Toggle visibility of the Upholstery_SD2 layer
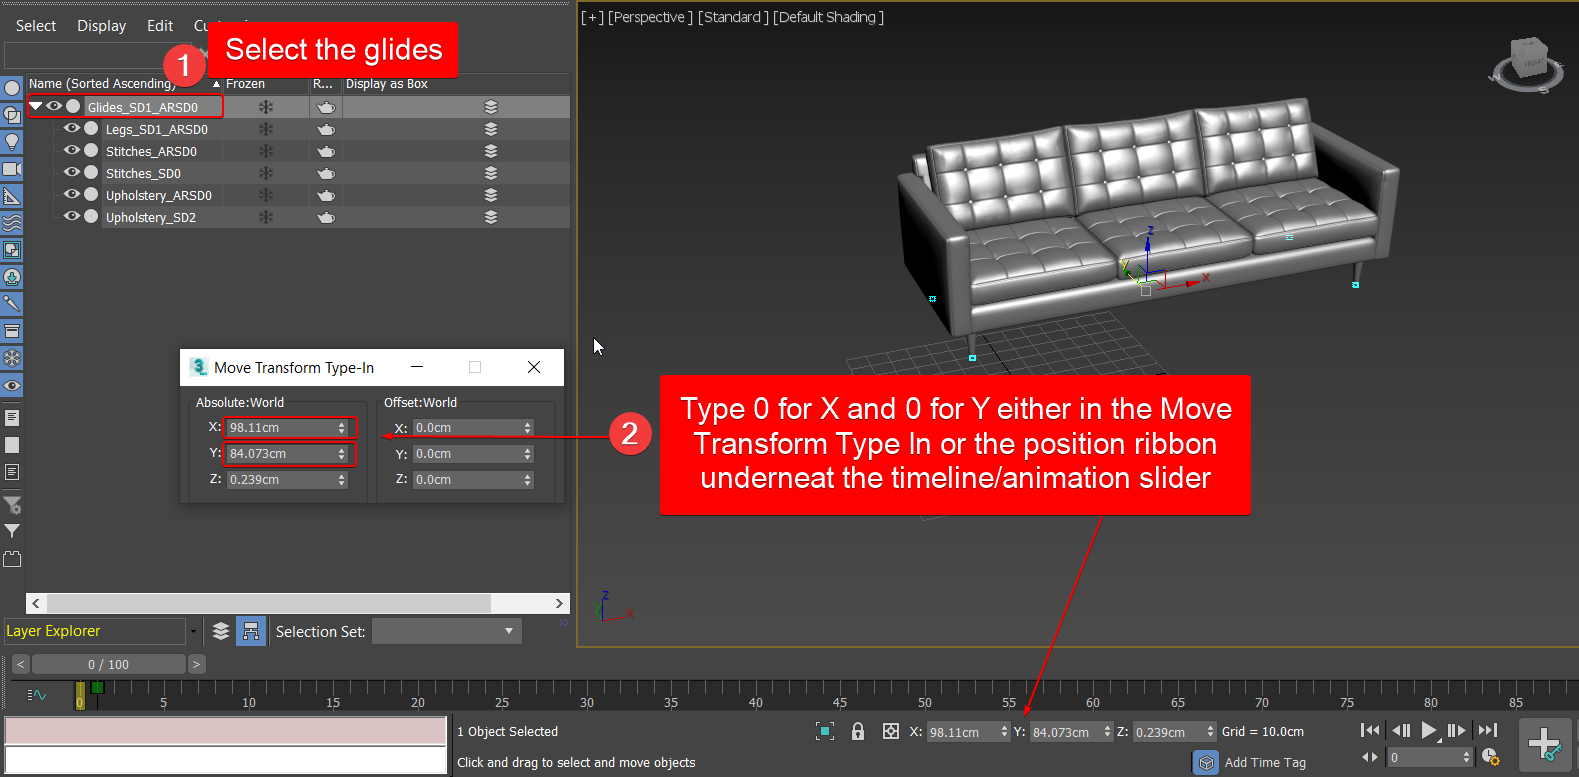This screenshot has height=777, width=1579. (72, 217)
